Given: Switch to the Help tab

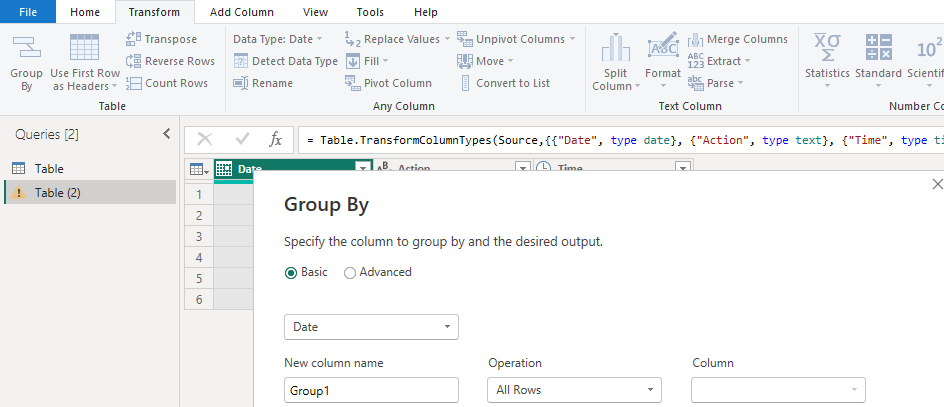Looking at the screenshot, I should (426, 11).
